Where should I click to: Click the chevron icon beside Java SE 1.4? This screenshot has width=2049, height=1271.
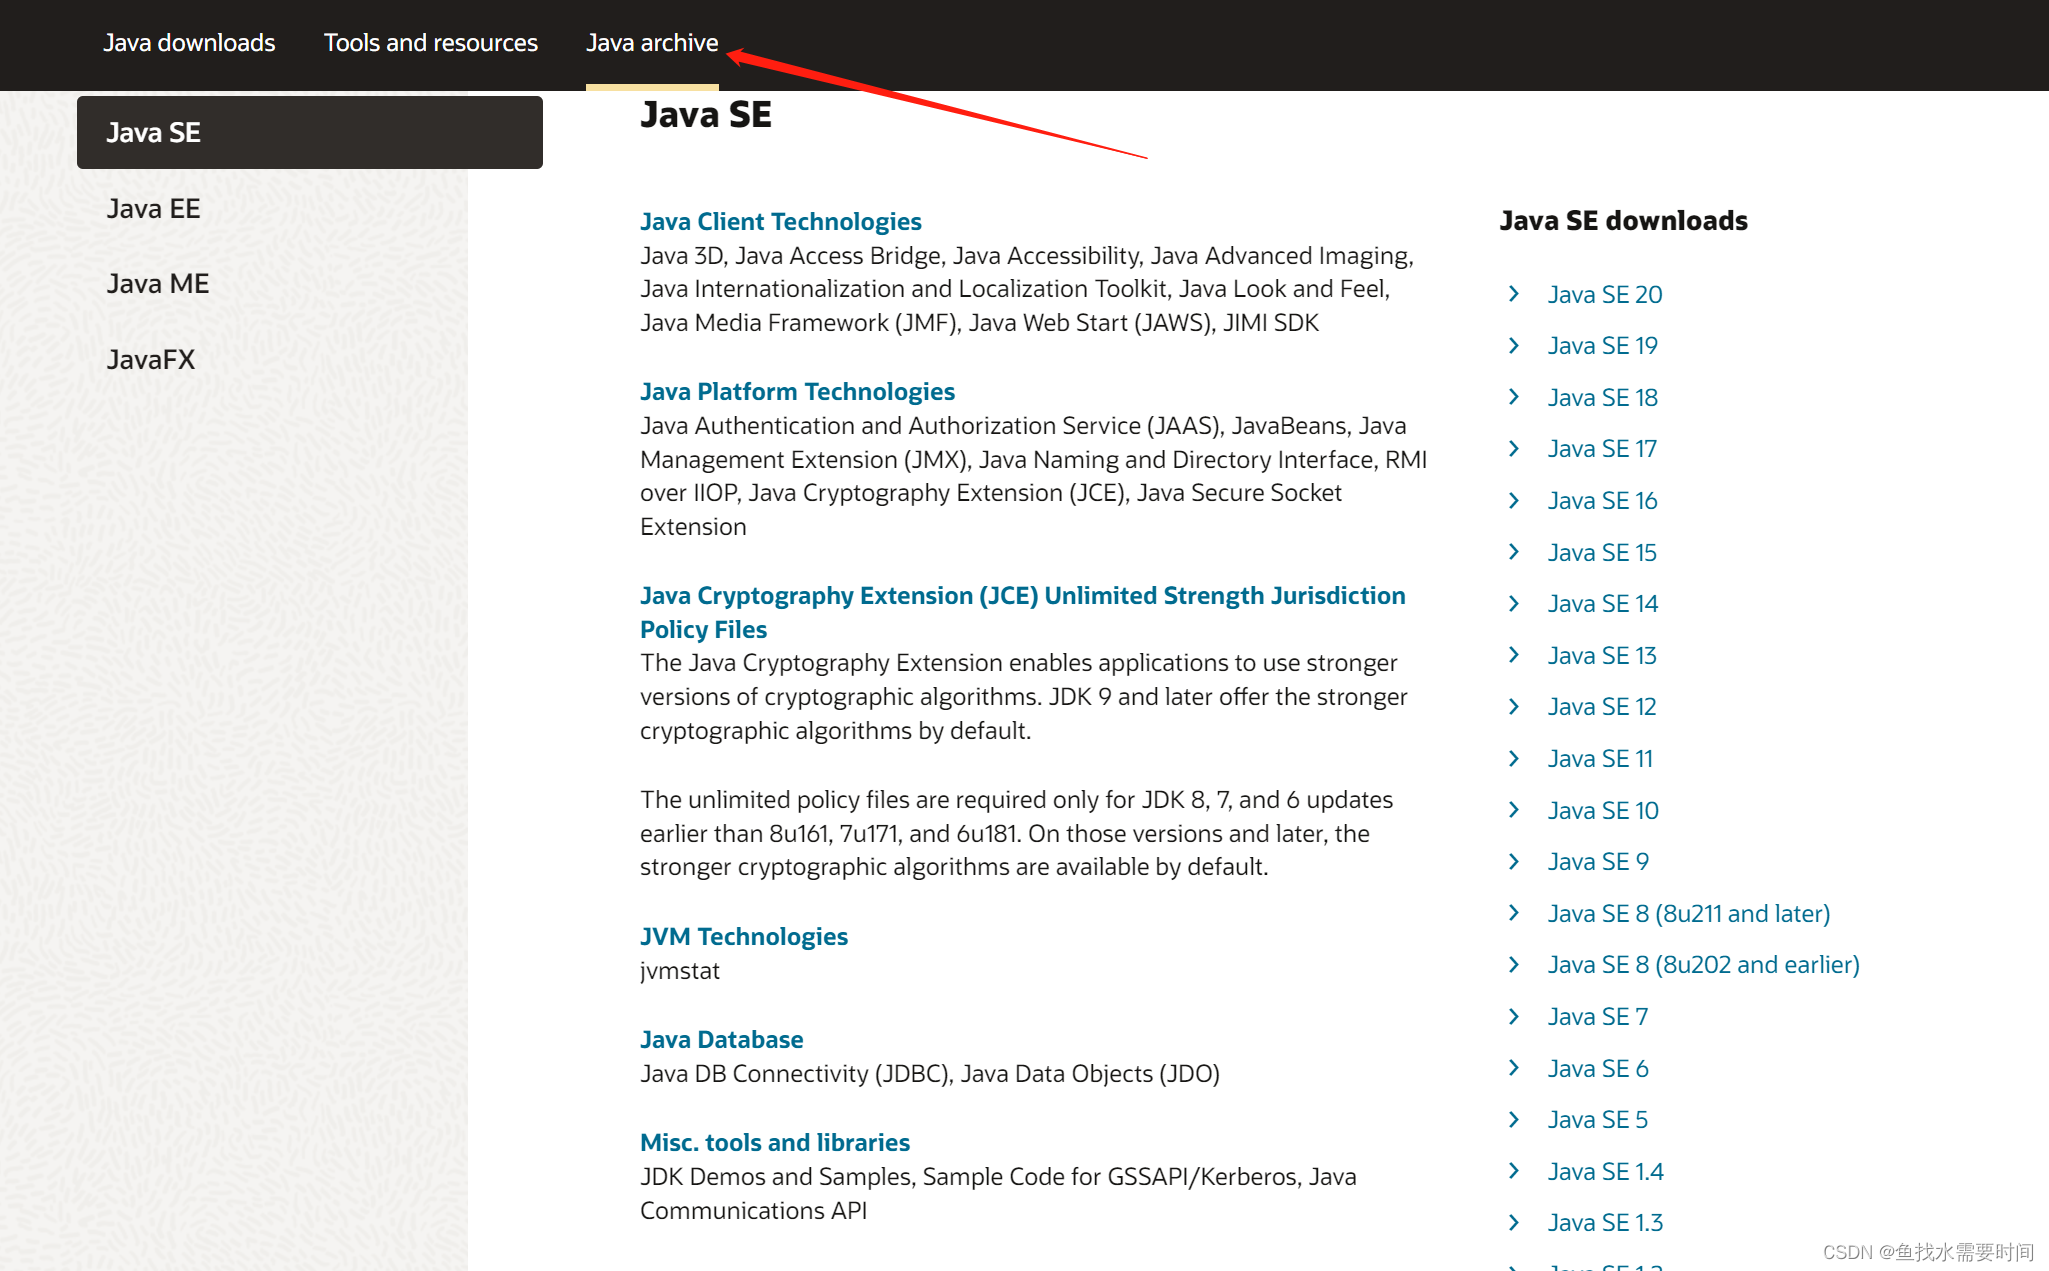[1513, 1171]
